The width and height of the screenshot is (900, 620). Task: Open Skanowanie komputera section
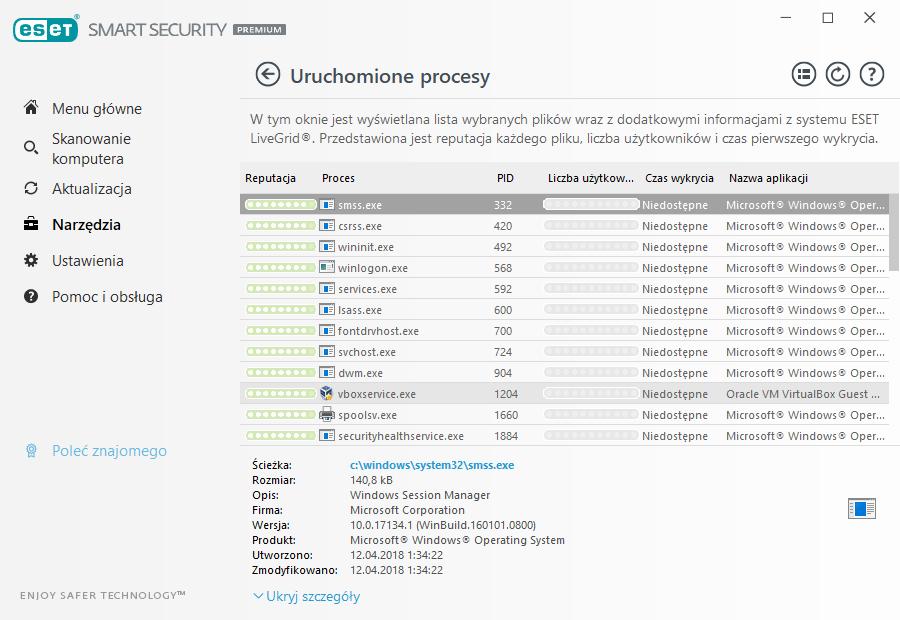pyautogui.click(x=91, y=149)
